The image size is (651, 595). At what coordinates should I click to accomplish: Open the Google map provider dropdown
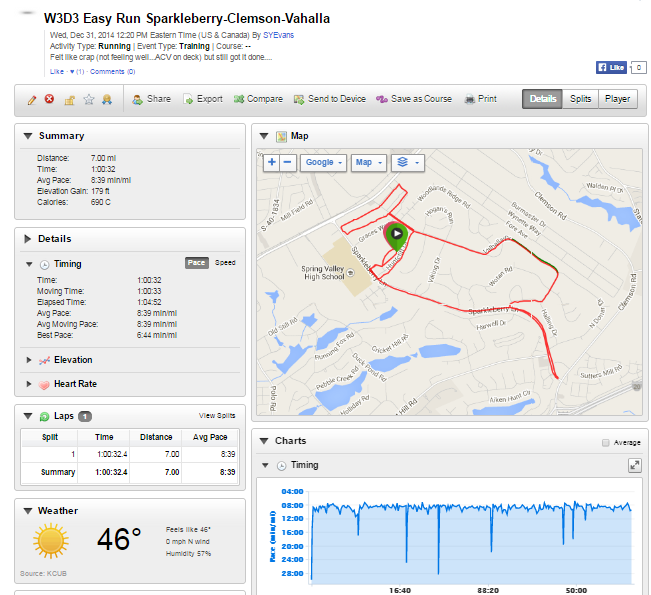coord(323,162)
